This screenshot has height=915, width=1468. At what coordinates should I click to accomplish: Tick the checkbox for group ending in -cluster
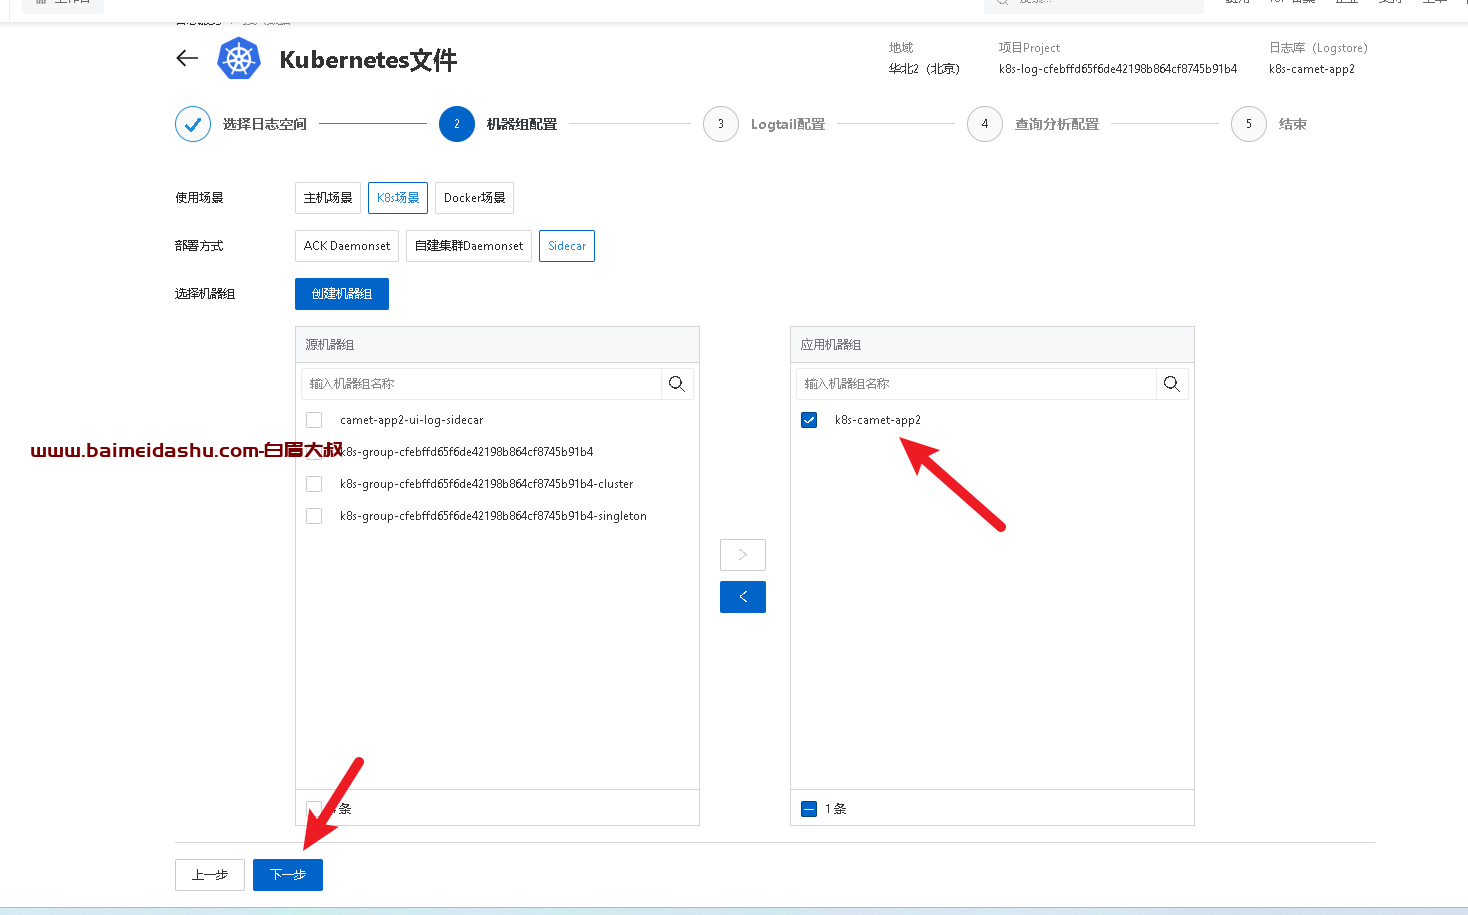click(x=314, y=484)
